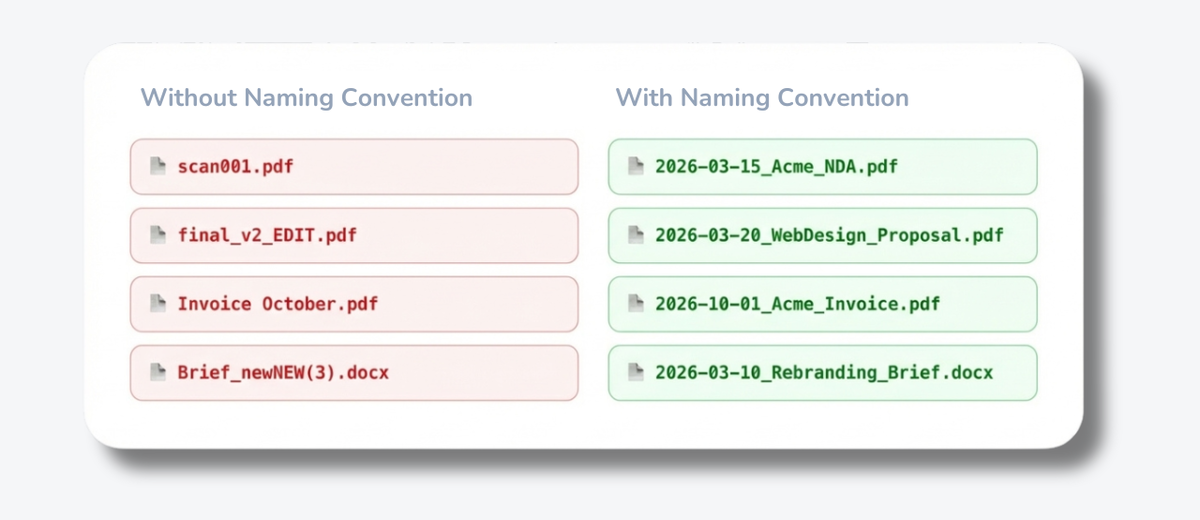Click the With Naming Convention heading
This screenshot has height=520, width=1200.
(x=762, y=98)
